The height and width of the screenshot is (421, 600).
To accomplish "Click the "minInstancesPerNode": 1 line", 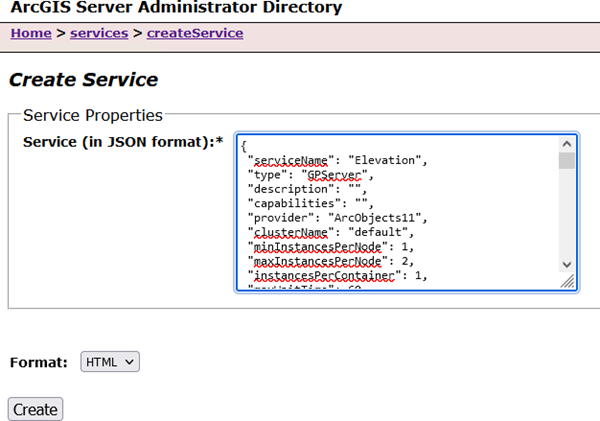I will click(x=331, y=247).
